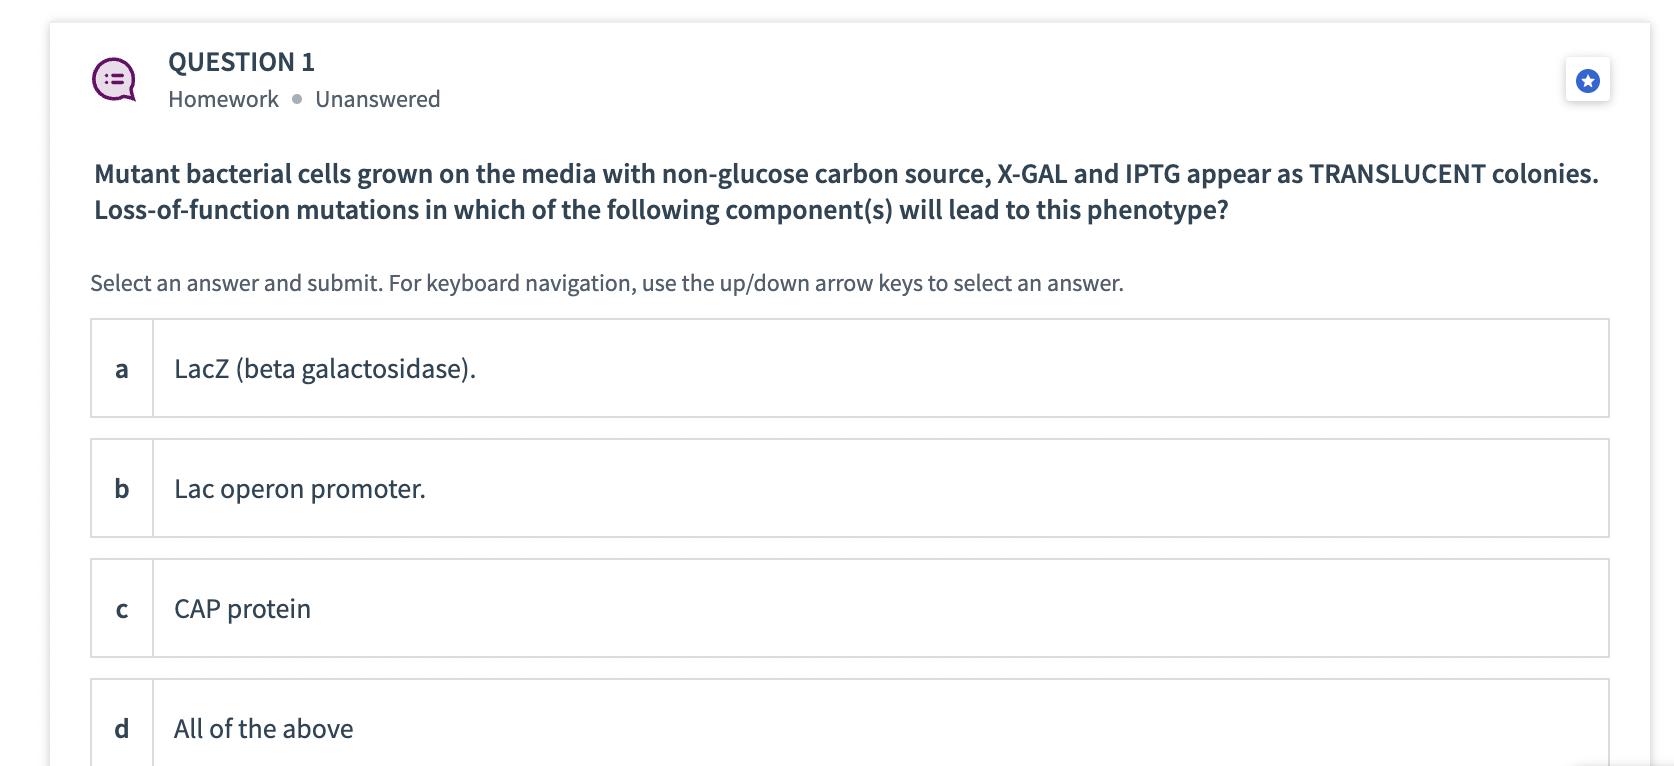The height and width of the screenshot is (766, 1674).
Task: Select answer option letter c
Action: 122,609
